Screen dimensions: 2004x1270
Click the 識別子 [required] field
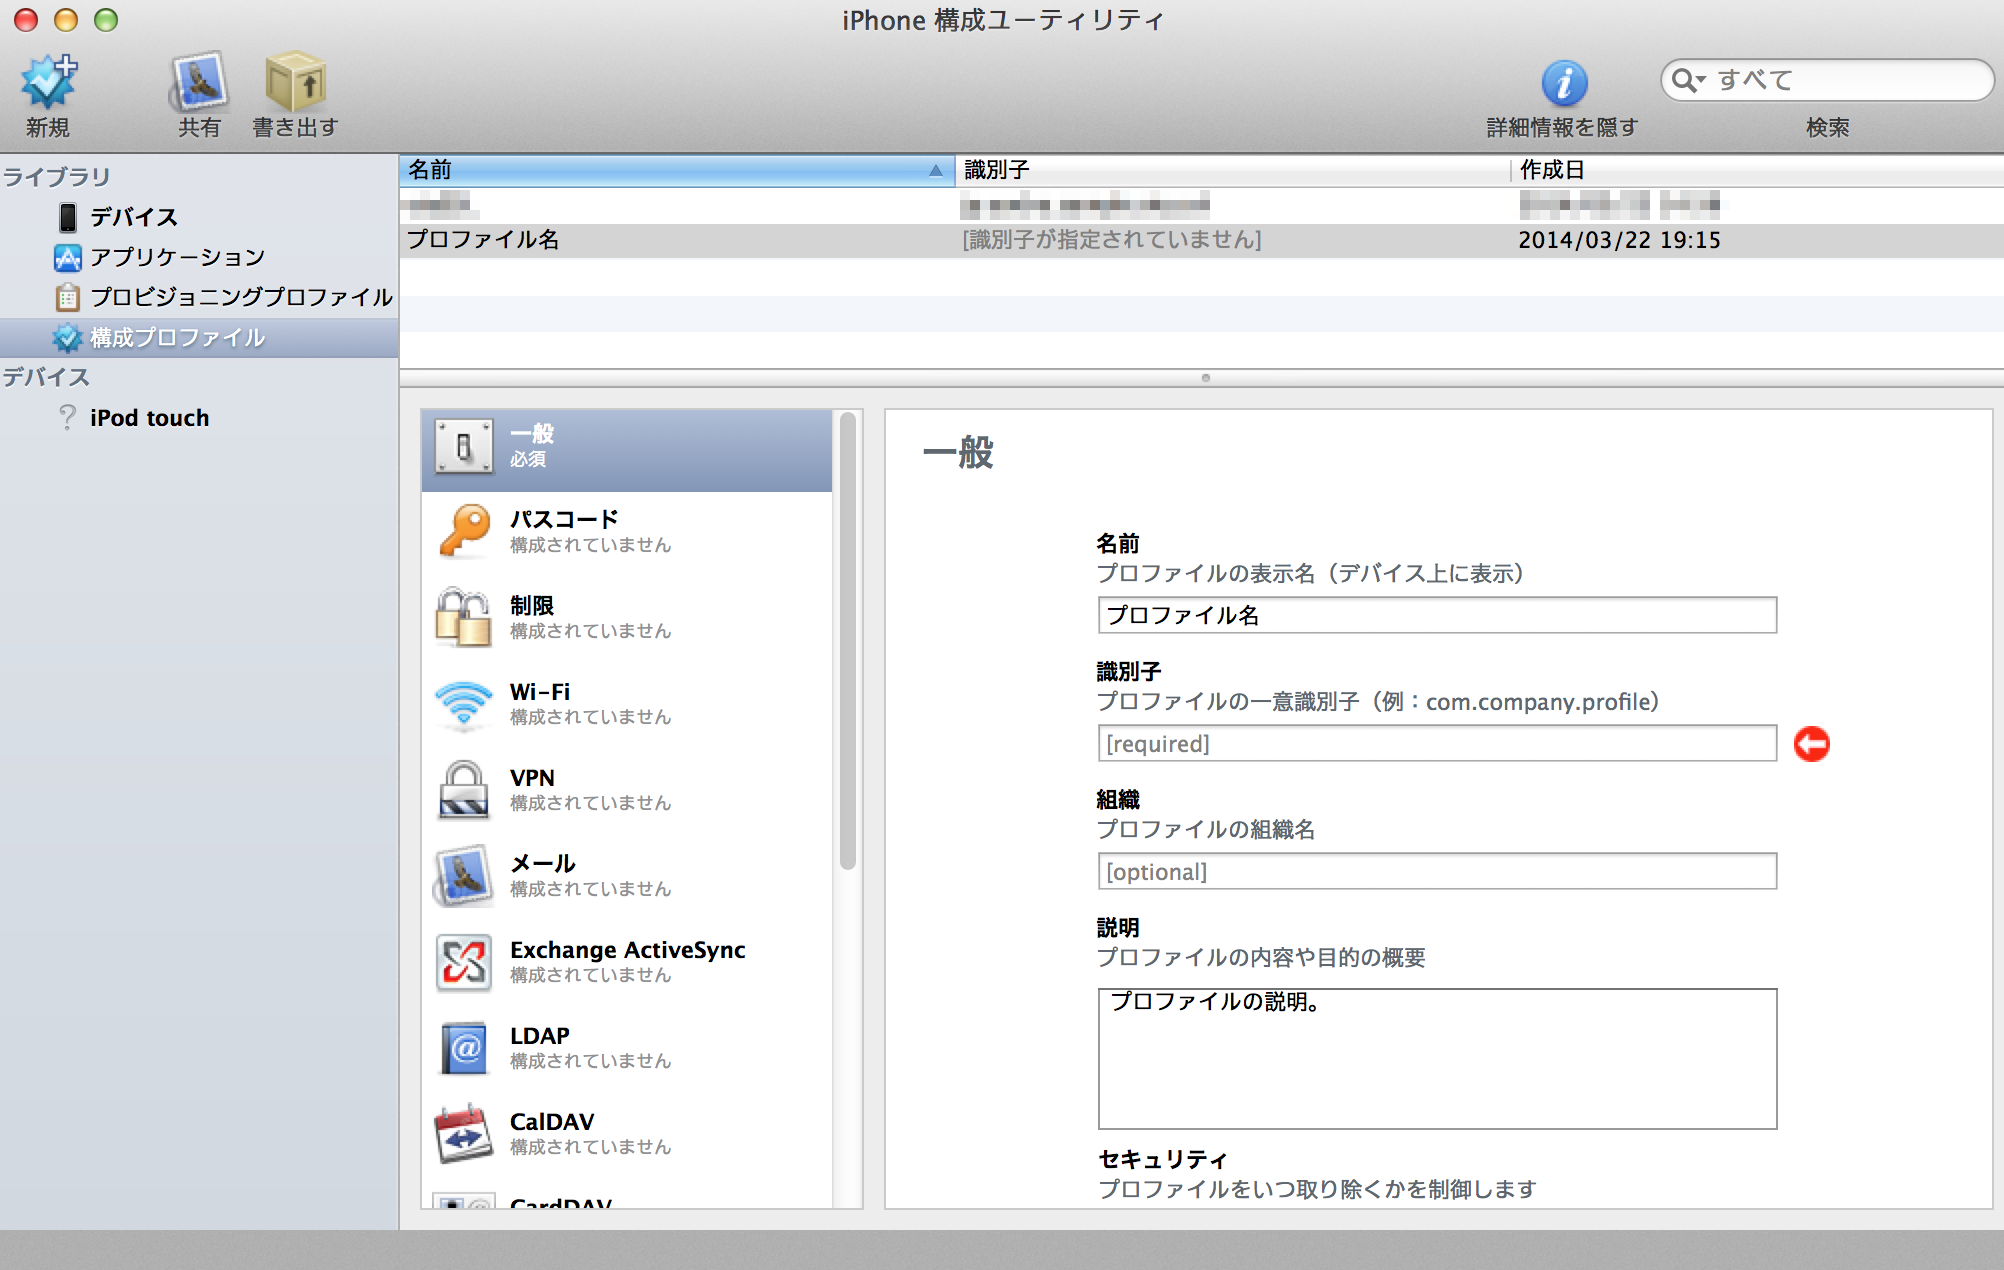(1437, 743)
